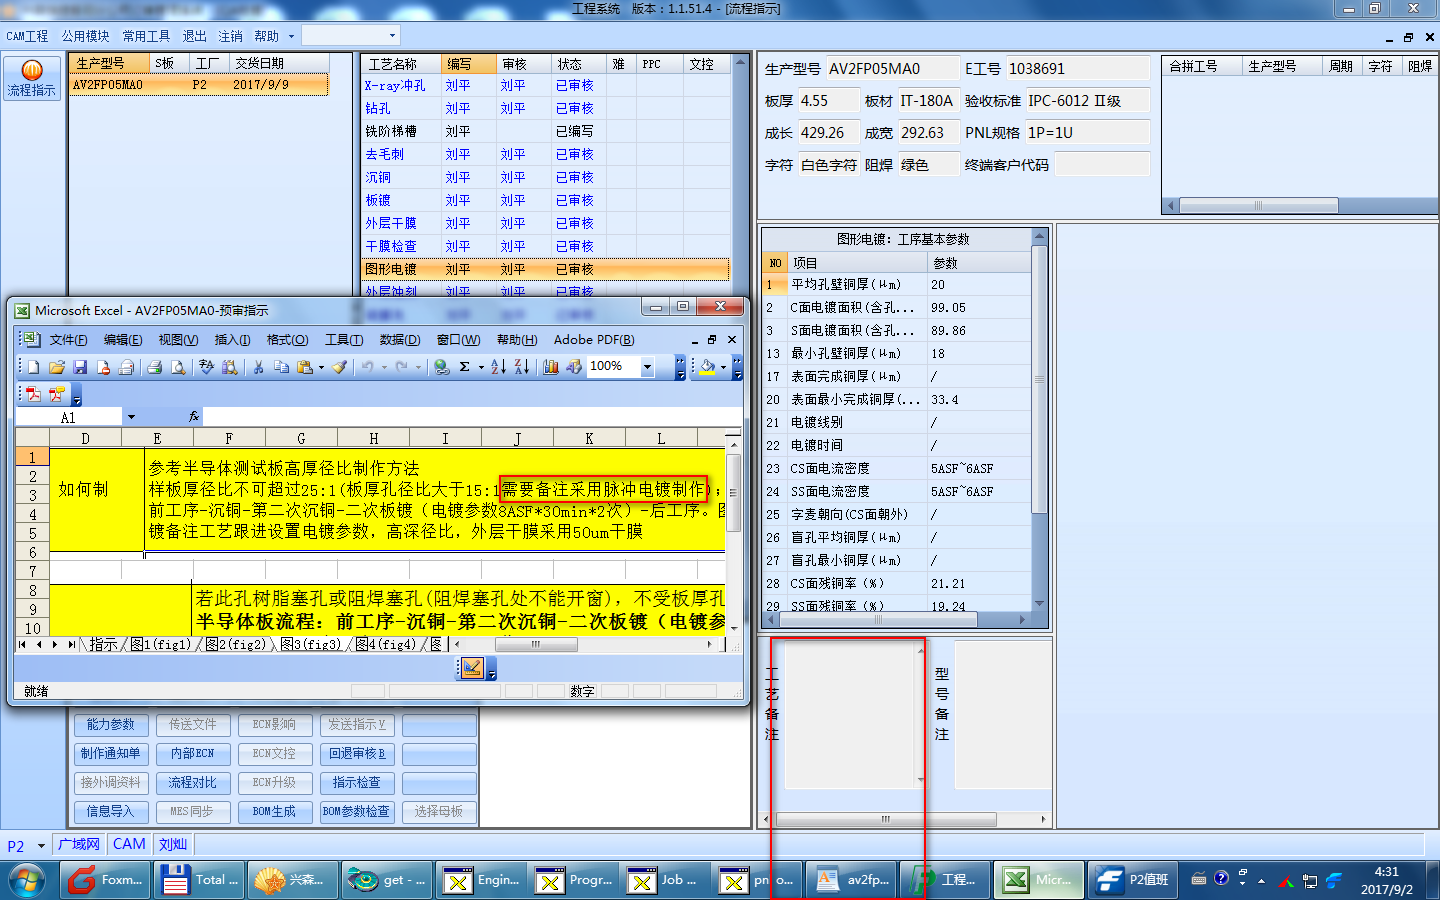Click the 能力参数 button
Image resolution: width=1440 pixels, height=900 pixels.
(111, 724)
